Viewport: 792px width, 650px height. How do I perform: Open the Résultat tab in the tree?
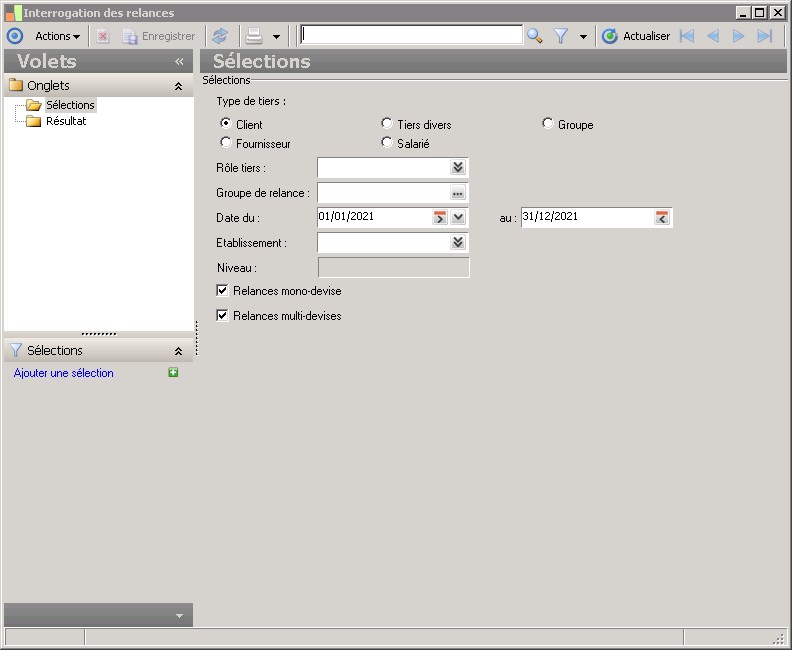point(65,121)
